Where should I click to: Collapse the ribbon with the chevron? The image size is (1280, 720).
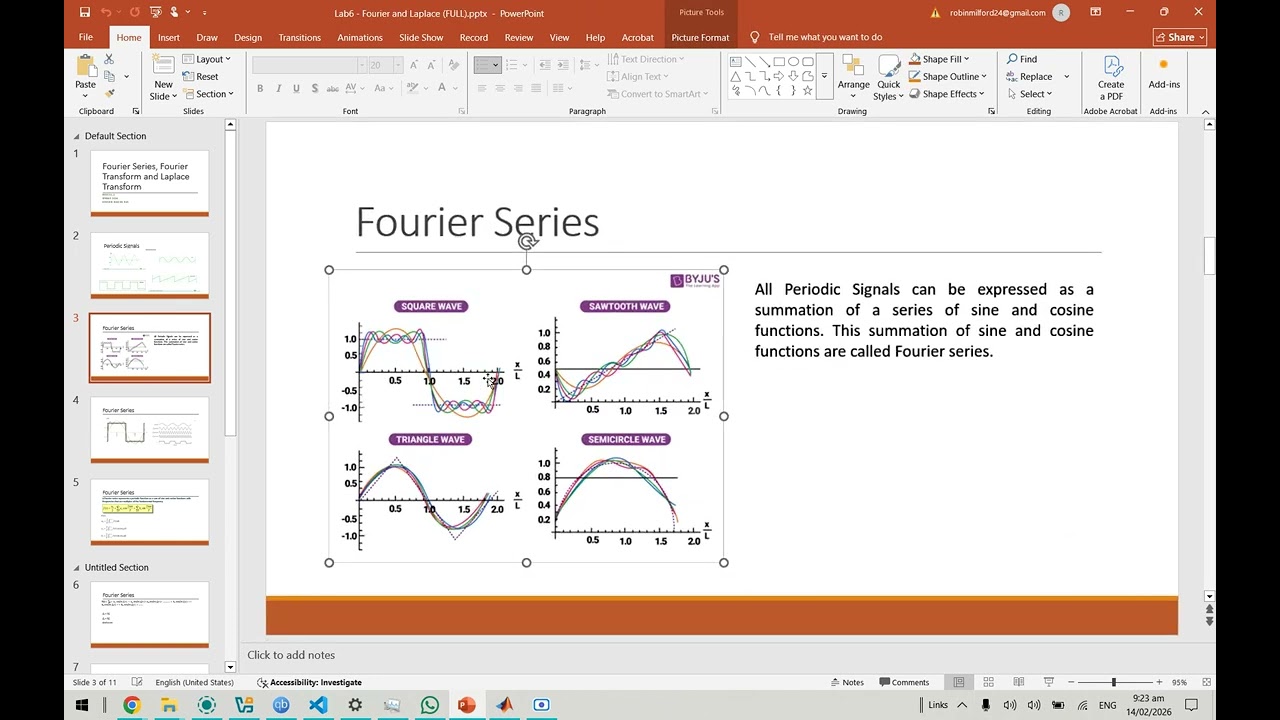tap(1206, 111)
